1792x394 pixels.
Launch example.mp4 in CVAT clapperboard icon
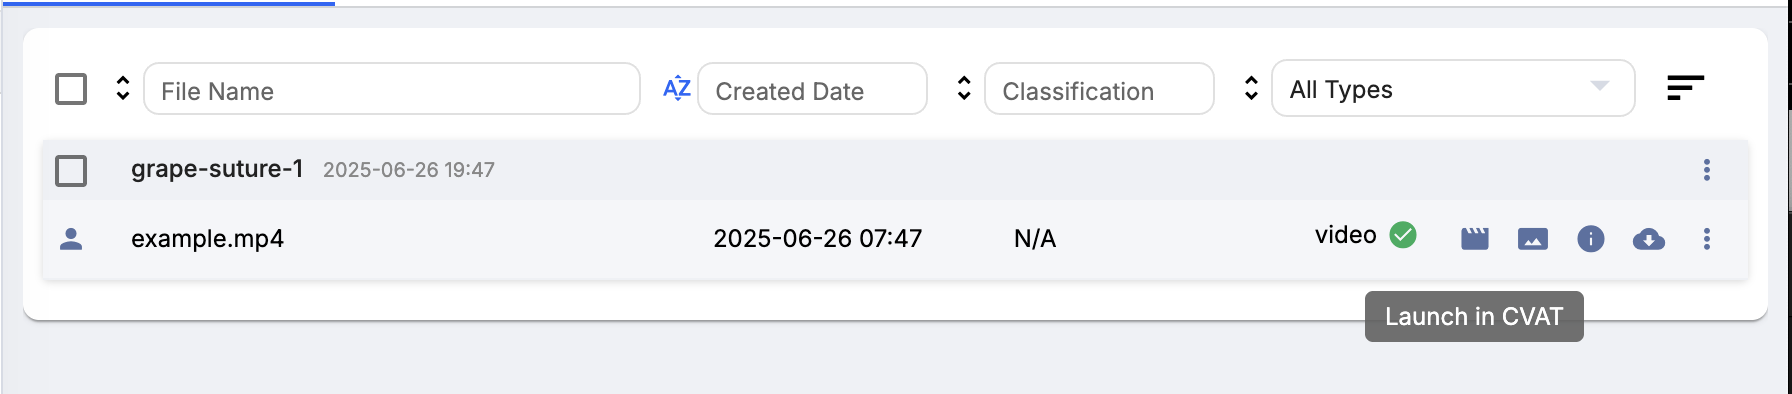[1475, 239]
